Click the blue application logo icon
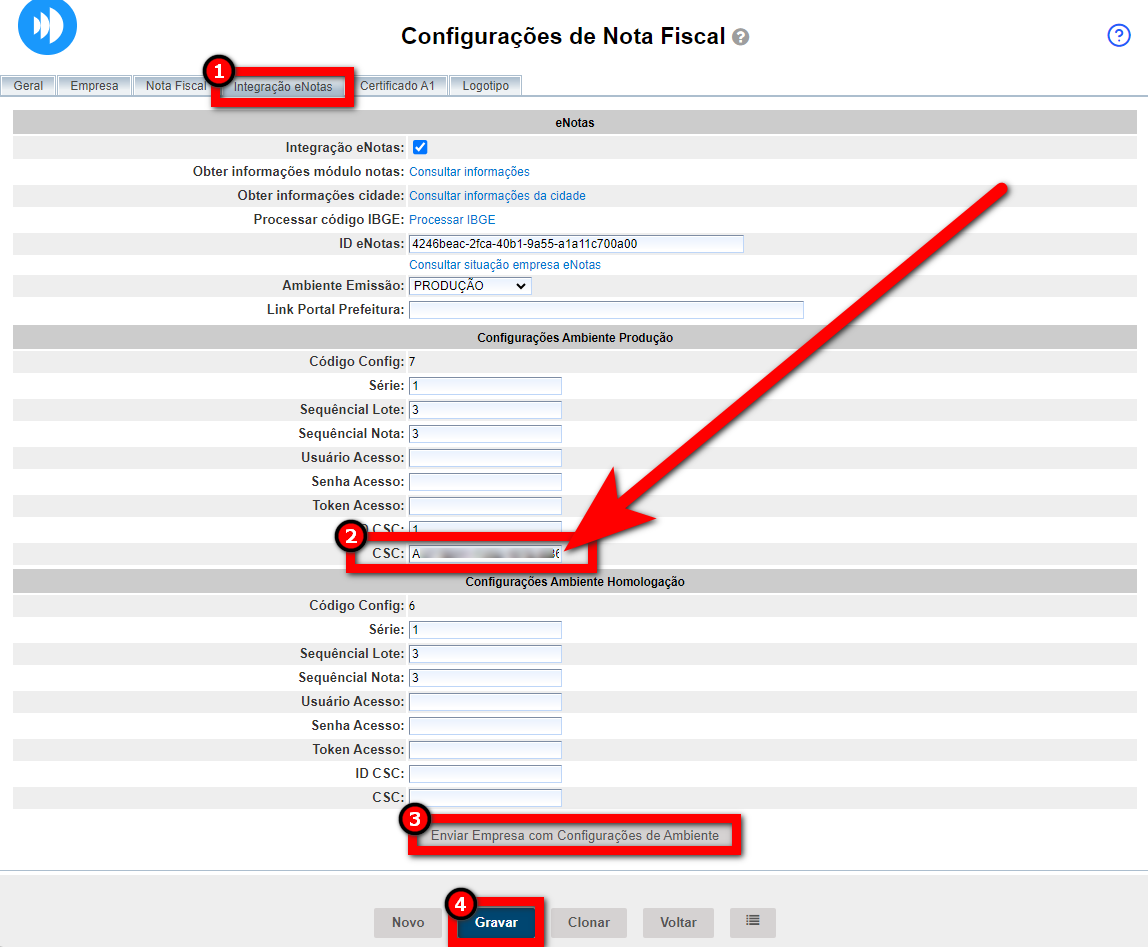The image size is (1148, 947). coord(47,26)
